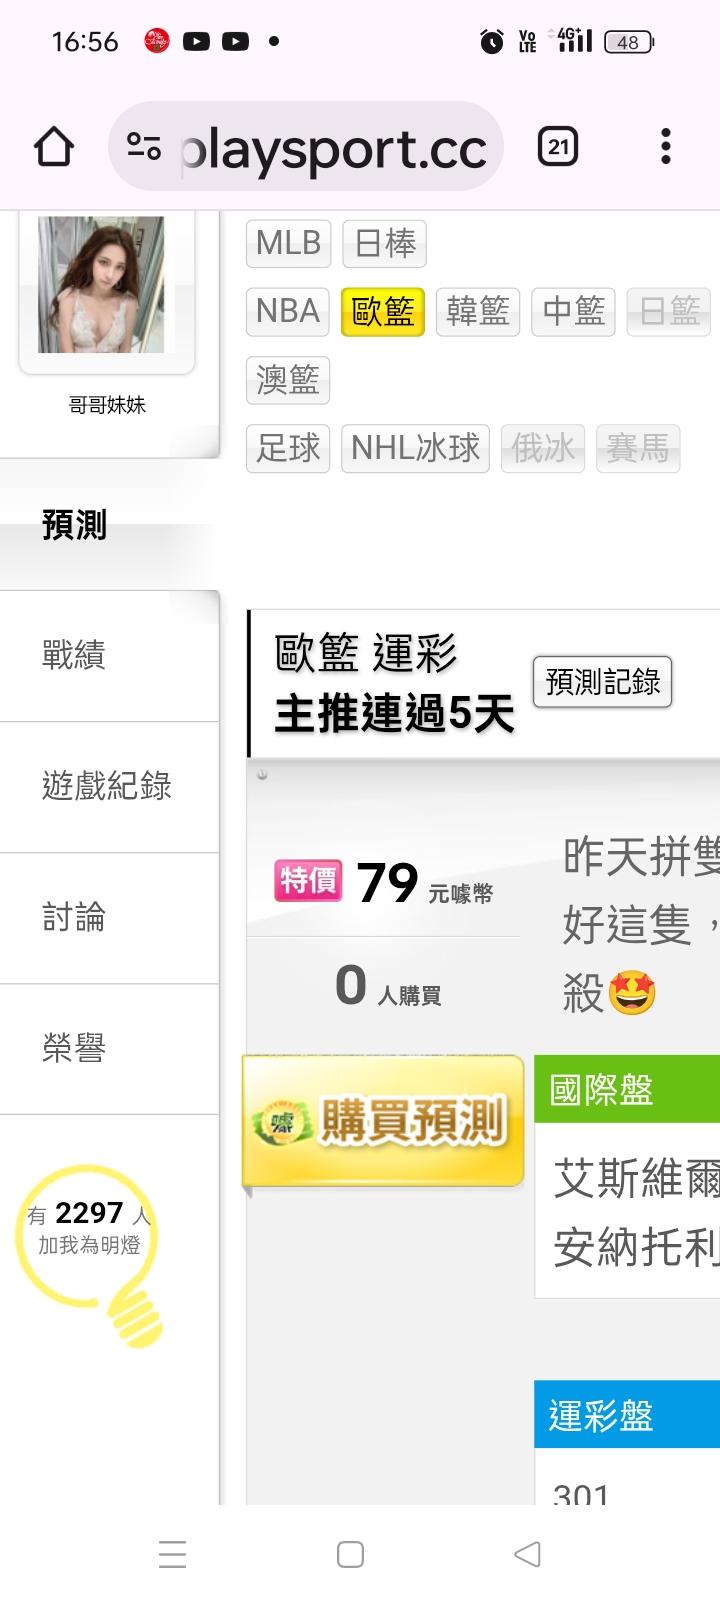Tap the browser home icon
720x1604 pixels.
pos(54,148)
